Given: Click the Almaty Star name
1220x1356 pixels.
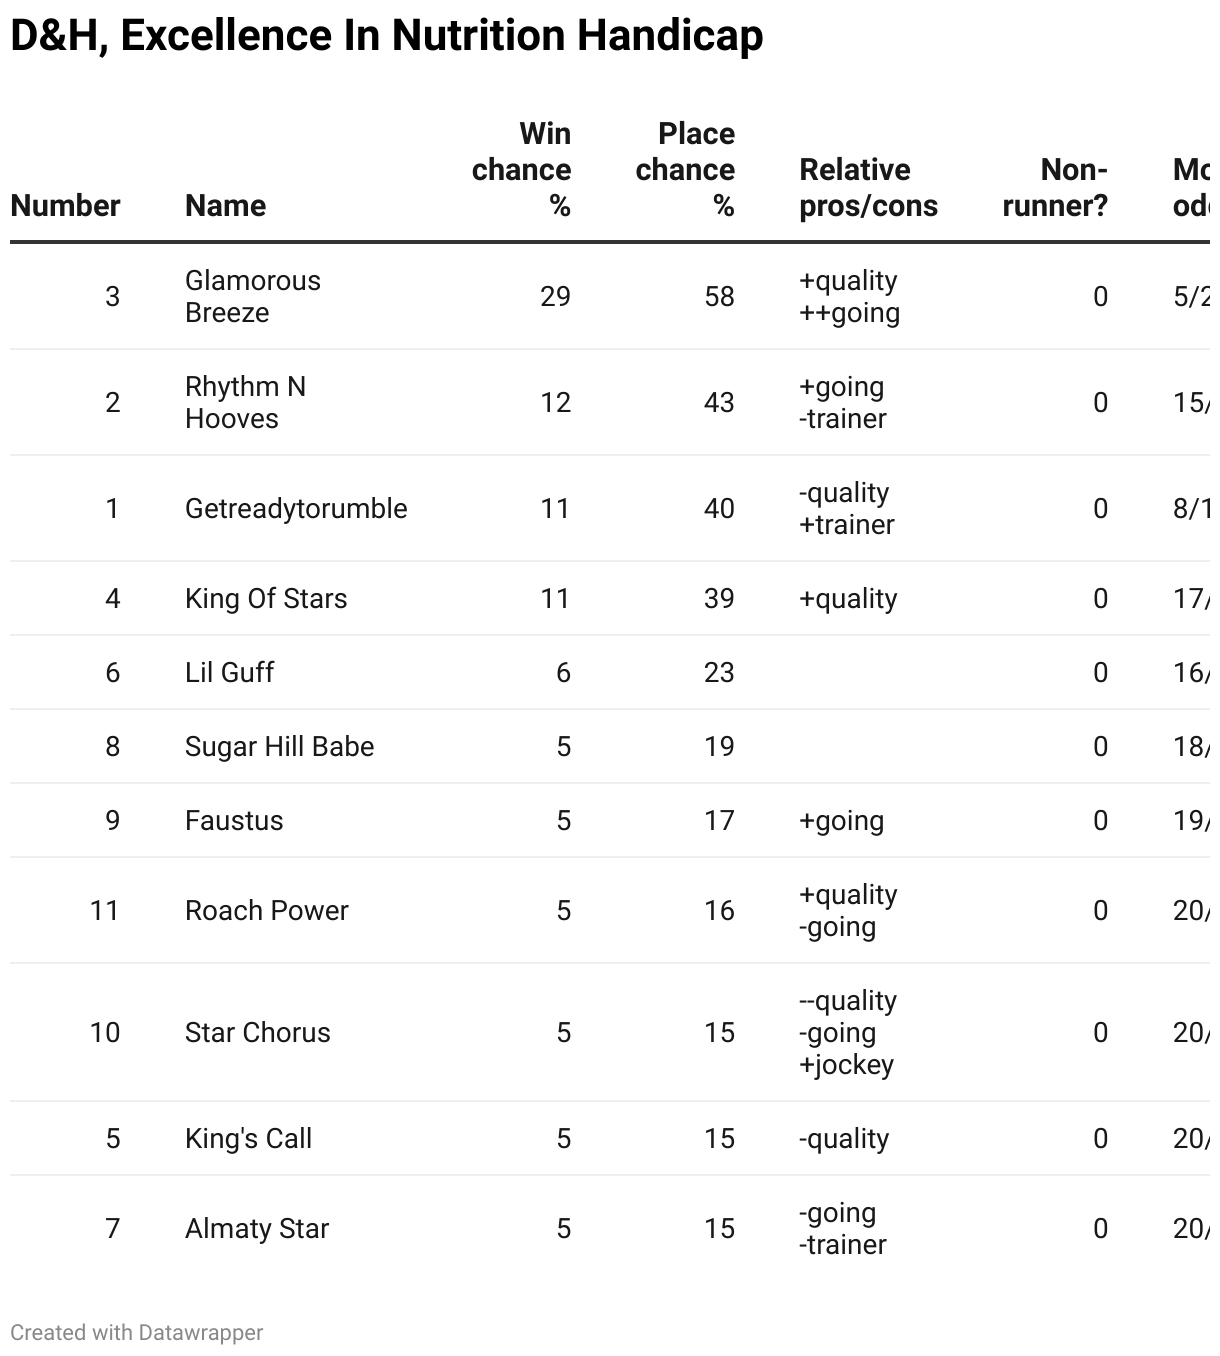Looking at the screenshot, I should coord(257,1229).
